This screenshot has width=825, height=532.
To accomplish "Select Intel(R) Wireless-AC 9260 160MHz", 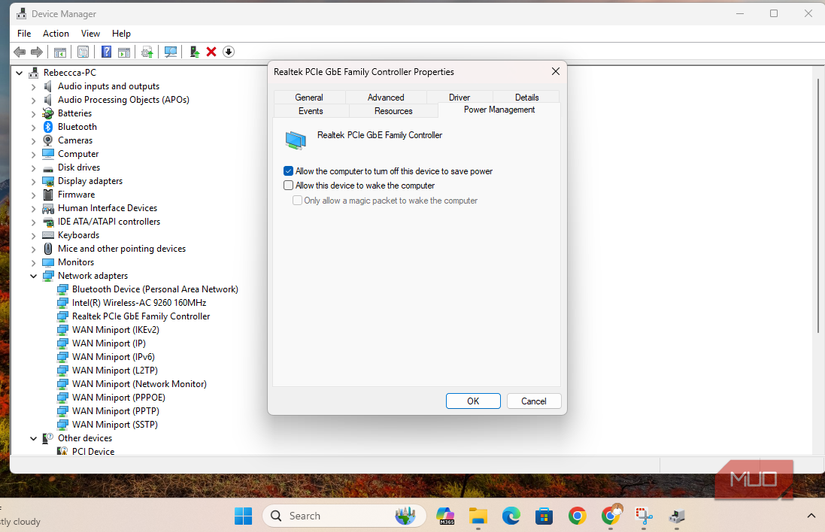I will pyautogui.click(x=139, y=303).
